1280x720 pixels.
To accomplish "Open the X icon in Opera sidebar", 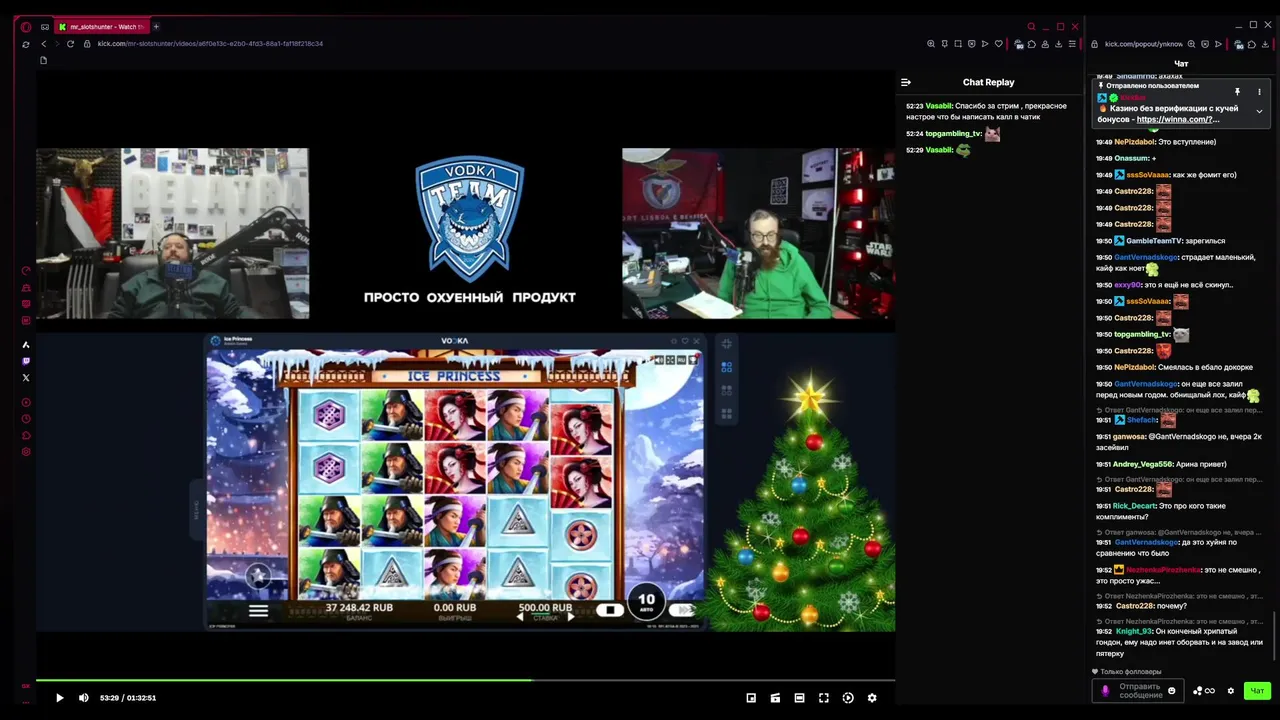I will point(26,378).
